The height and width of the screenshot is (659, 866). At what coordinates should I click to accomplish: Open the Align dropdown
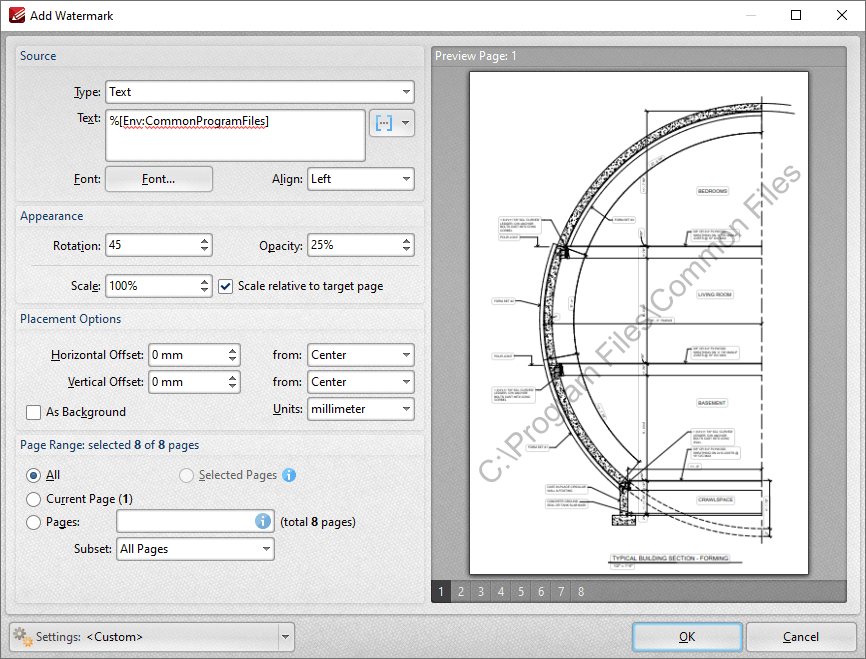(361, 179)
